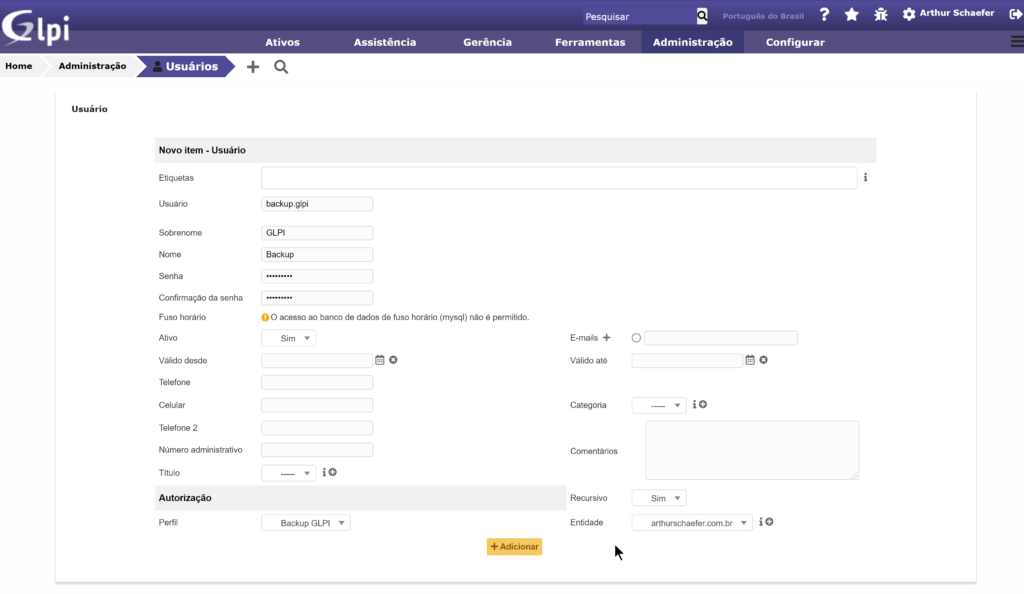The height and width of the screenshot is (594, 1024).
Task: Click the Etiquetas info icon
Action: click(x=865, y=177)
